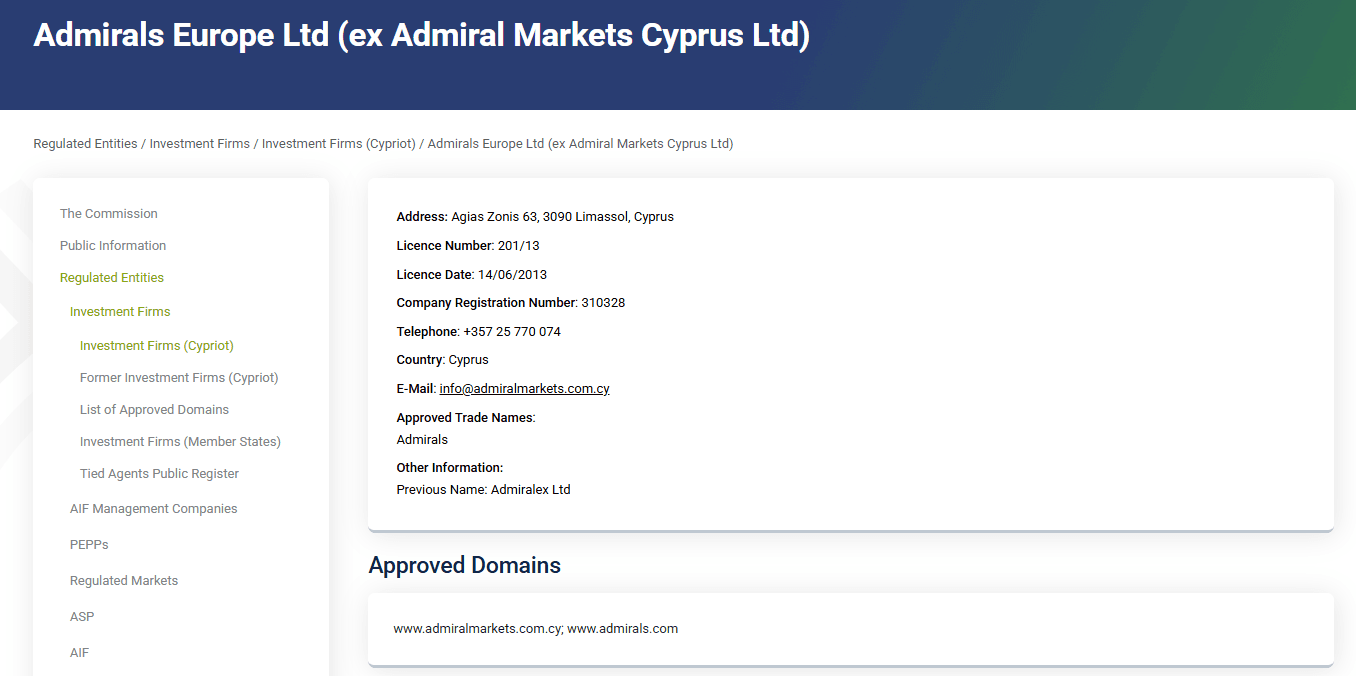Viewport: 1356px width, 676px height.
Task: Open Regulated Entities breadcrumb link
Action: point(85,144)
